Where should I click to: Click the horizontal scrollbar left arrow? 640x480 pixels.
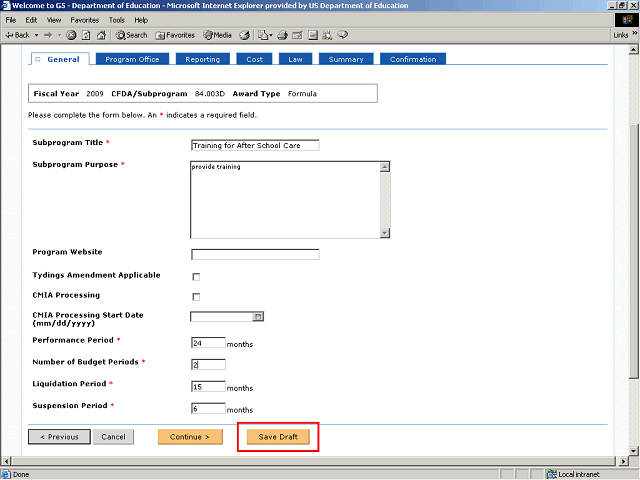6,461
